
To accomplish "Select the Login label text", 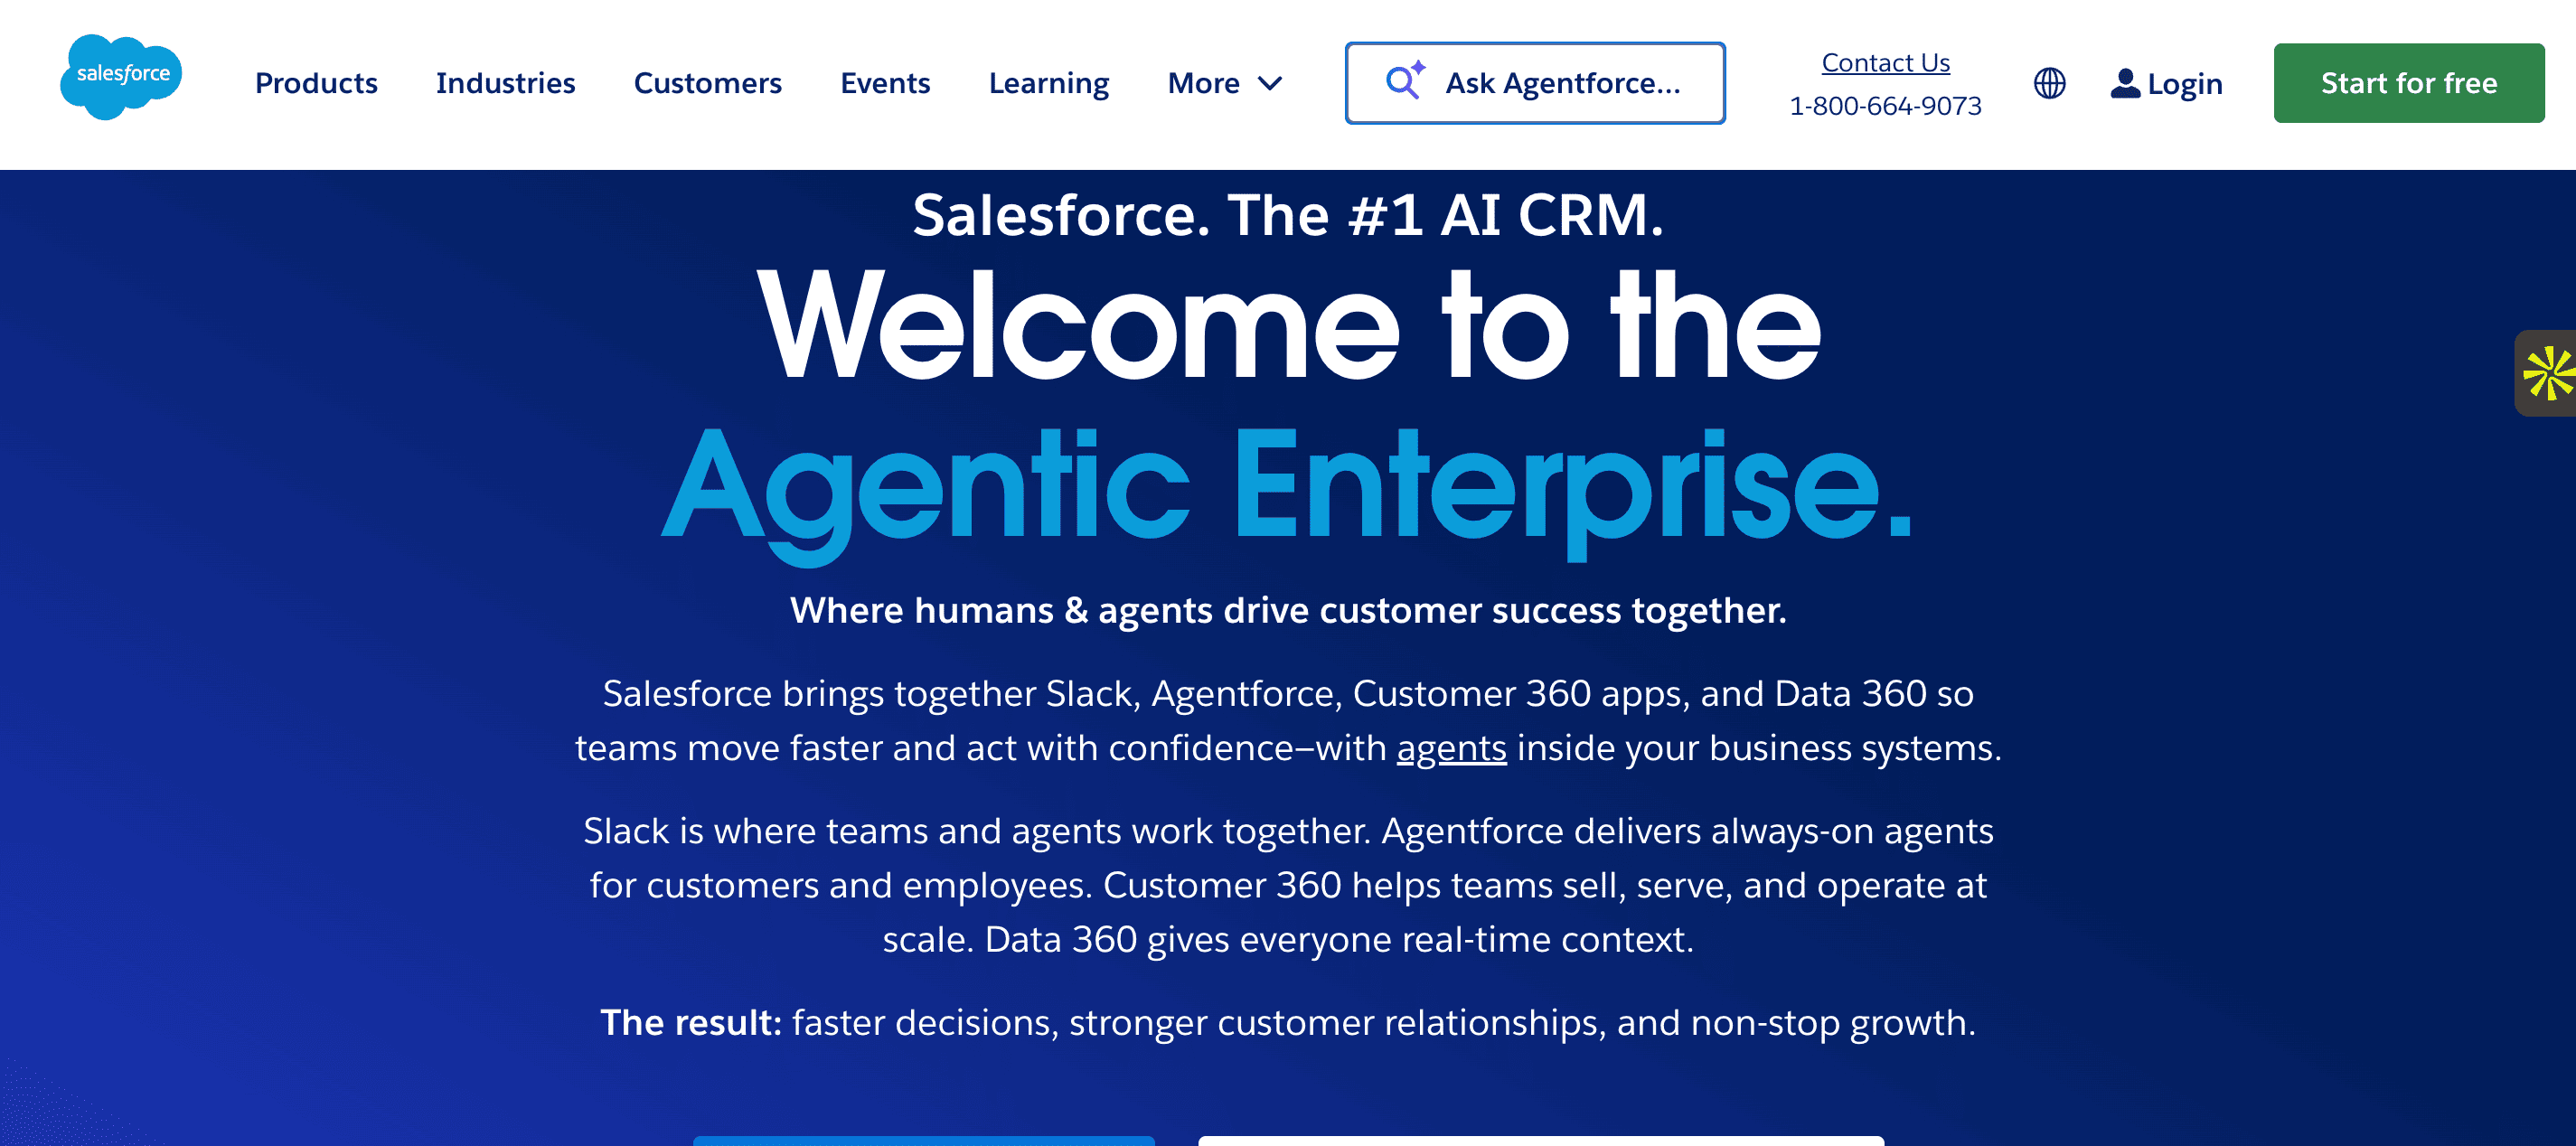I will [2185, 83].
